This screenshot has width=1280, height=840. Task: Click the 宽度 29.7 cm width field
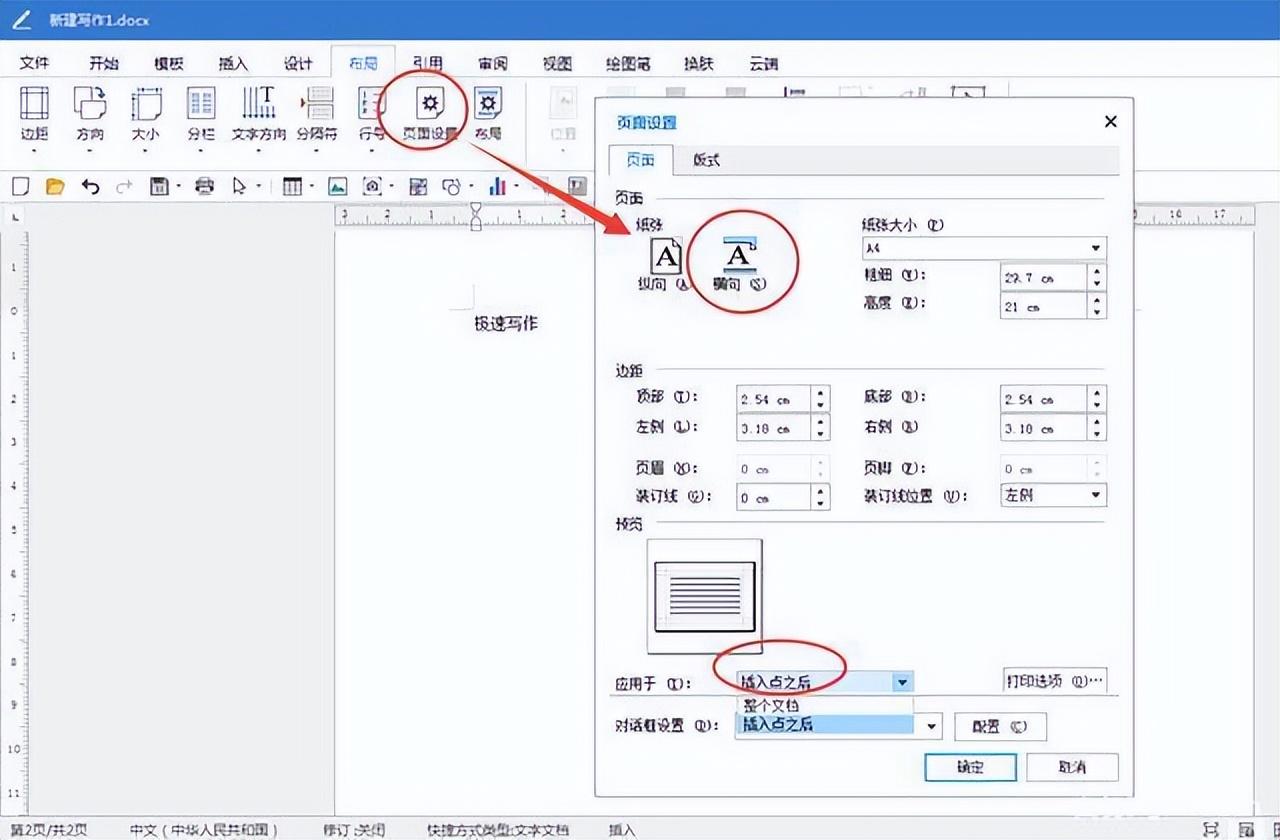pos(1044,277)
